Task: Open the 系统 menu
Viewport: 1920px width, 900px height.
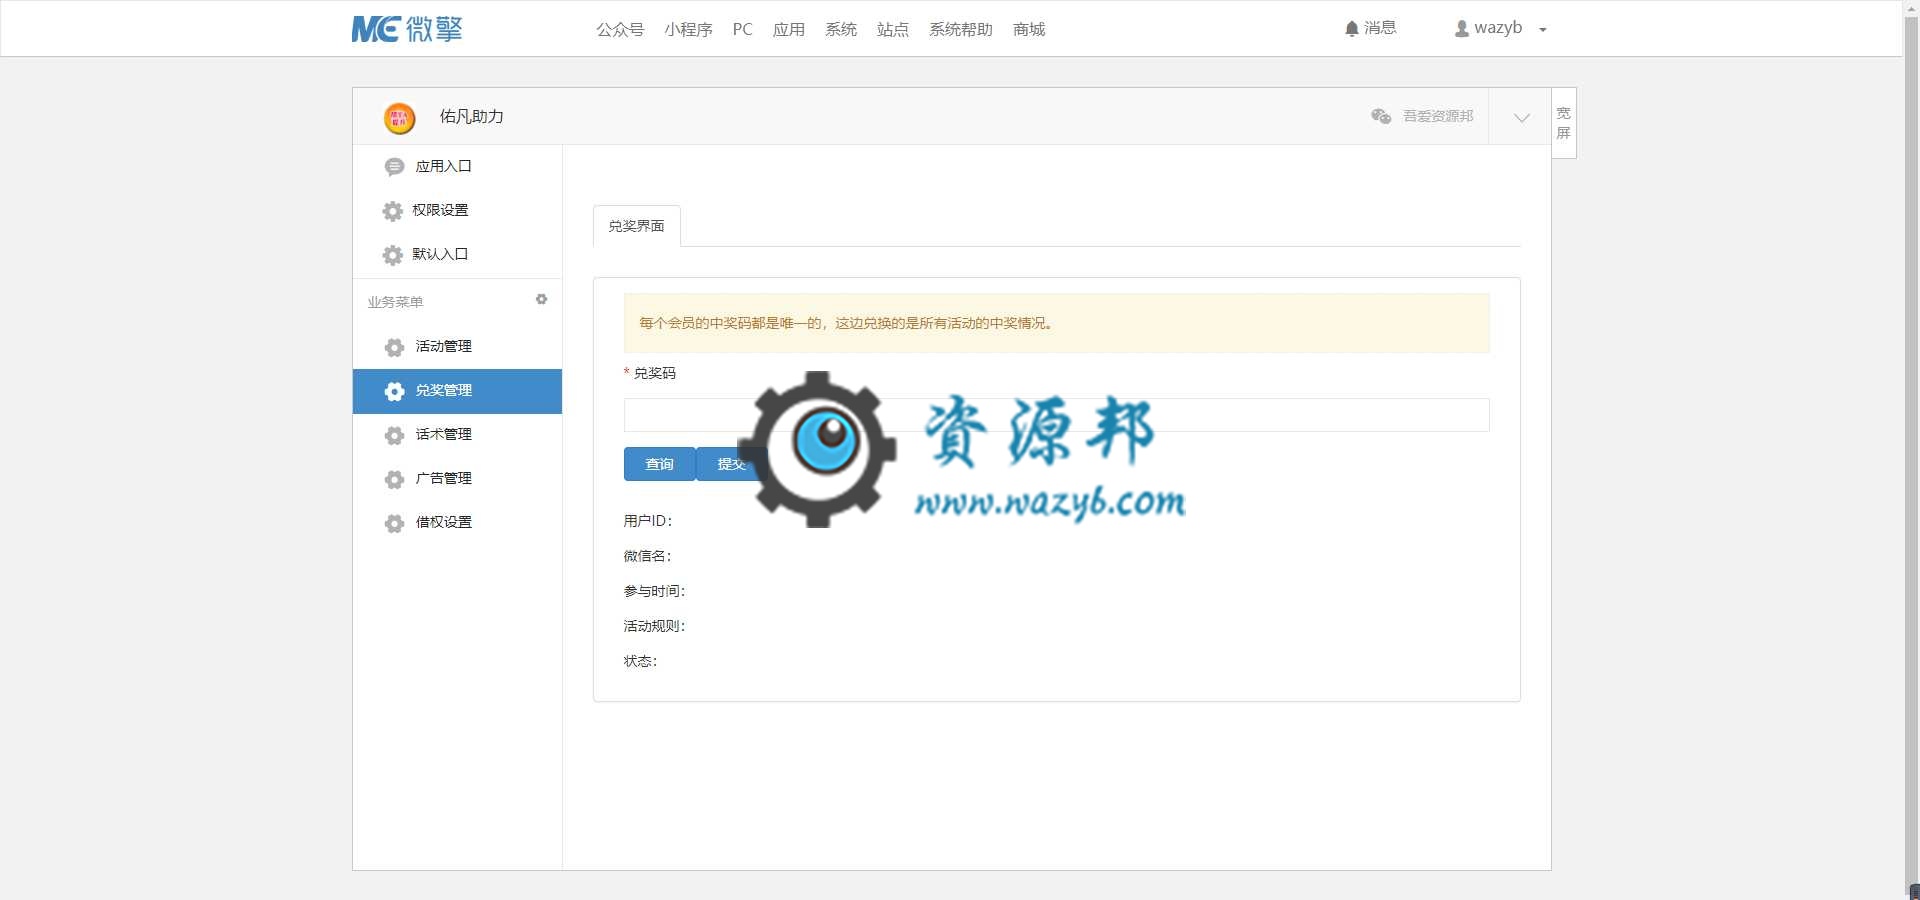Action: (840, 29)
